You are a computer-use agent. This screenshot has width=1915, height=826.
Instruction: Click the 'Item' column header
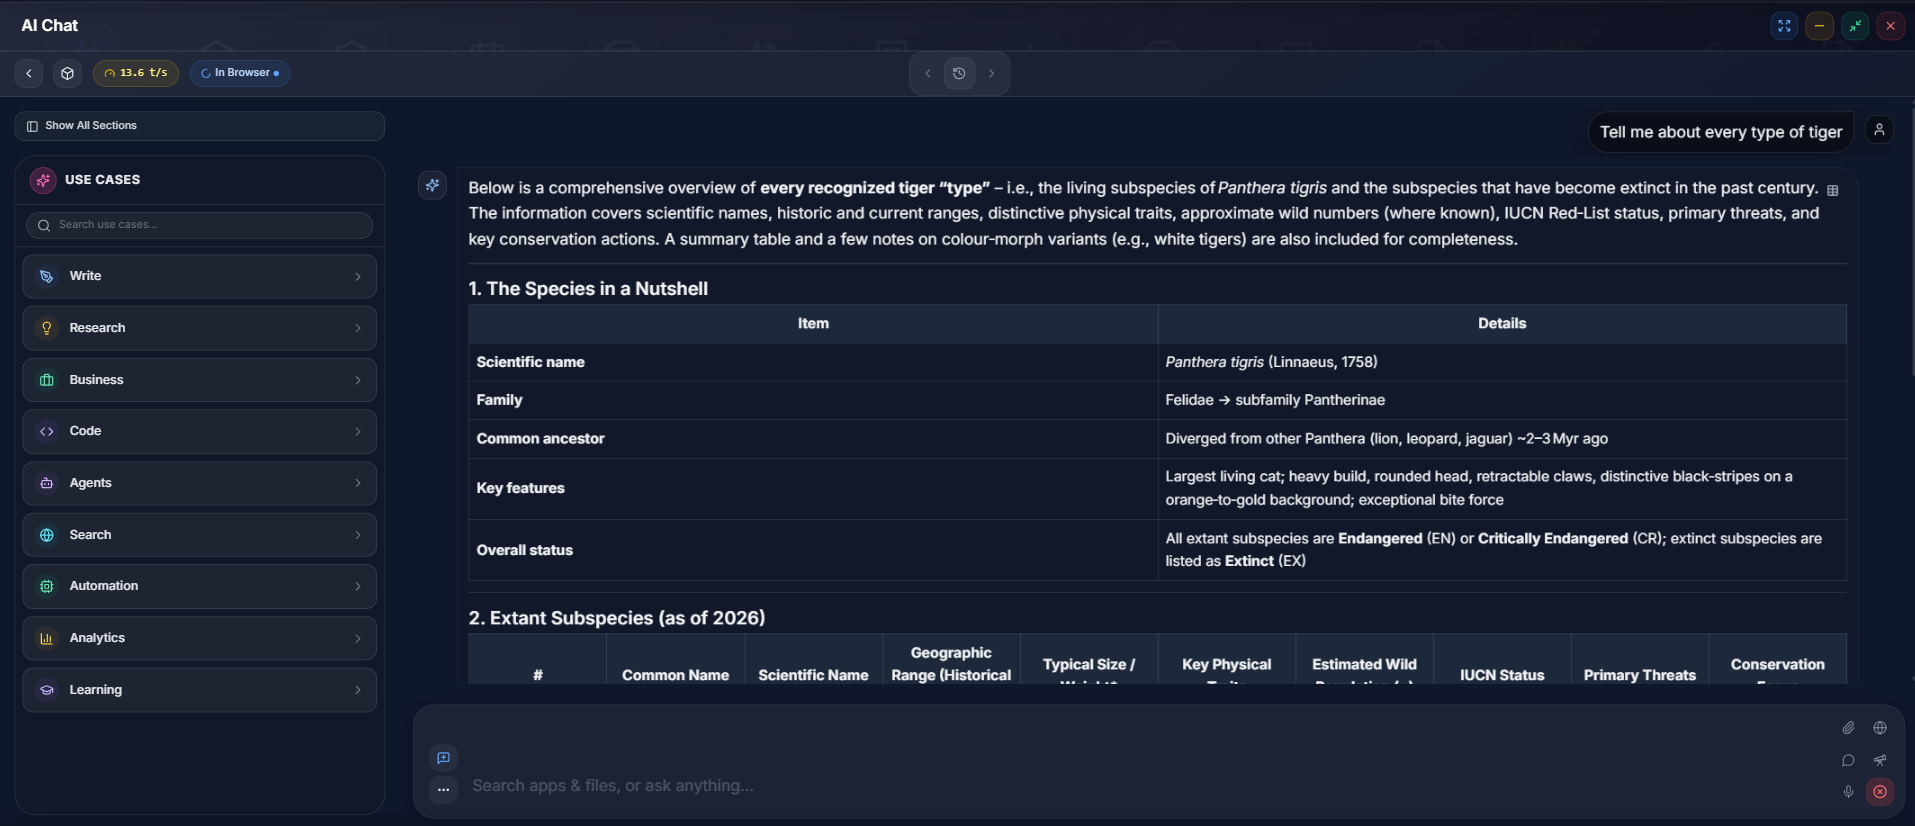pos(813,324)
